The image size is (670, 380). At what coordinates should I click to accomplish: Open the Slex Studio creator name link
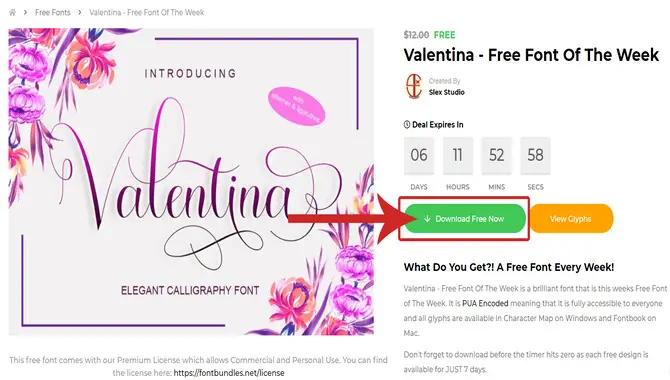click(447, 92)
